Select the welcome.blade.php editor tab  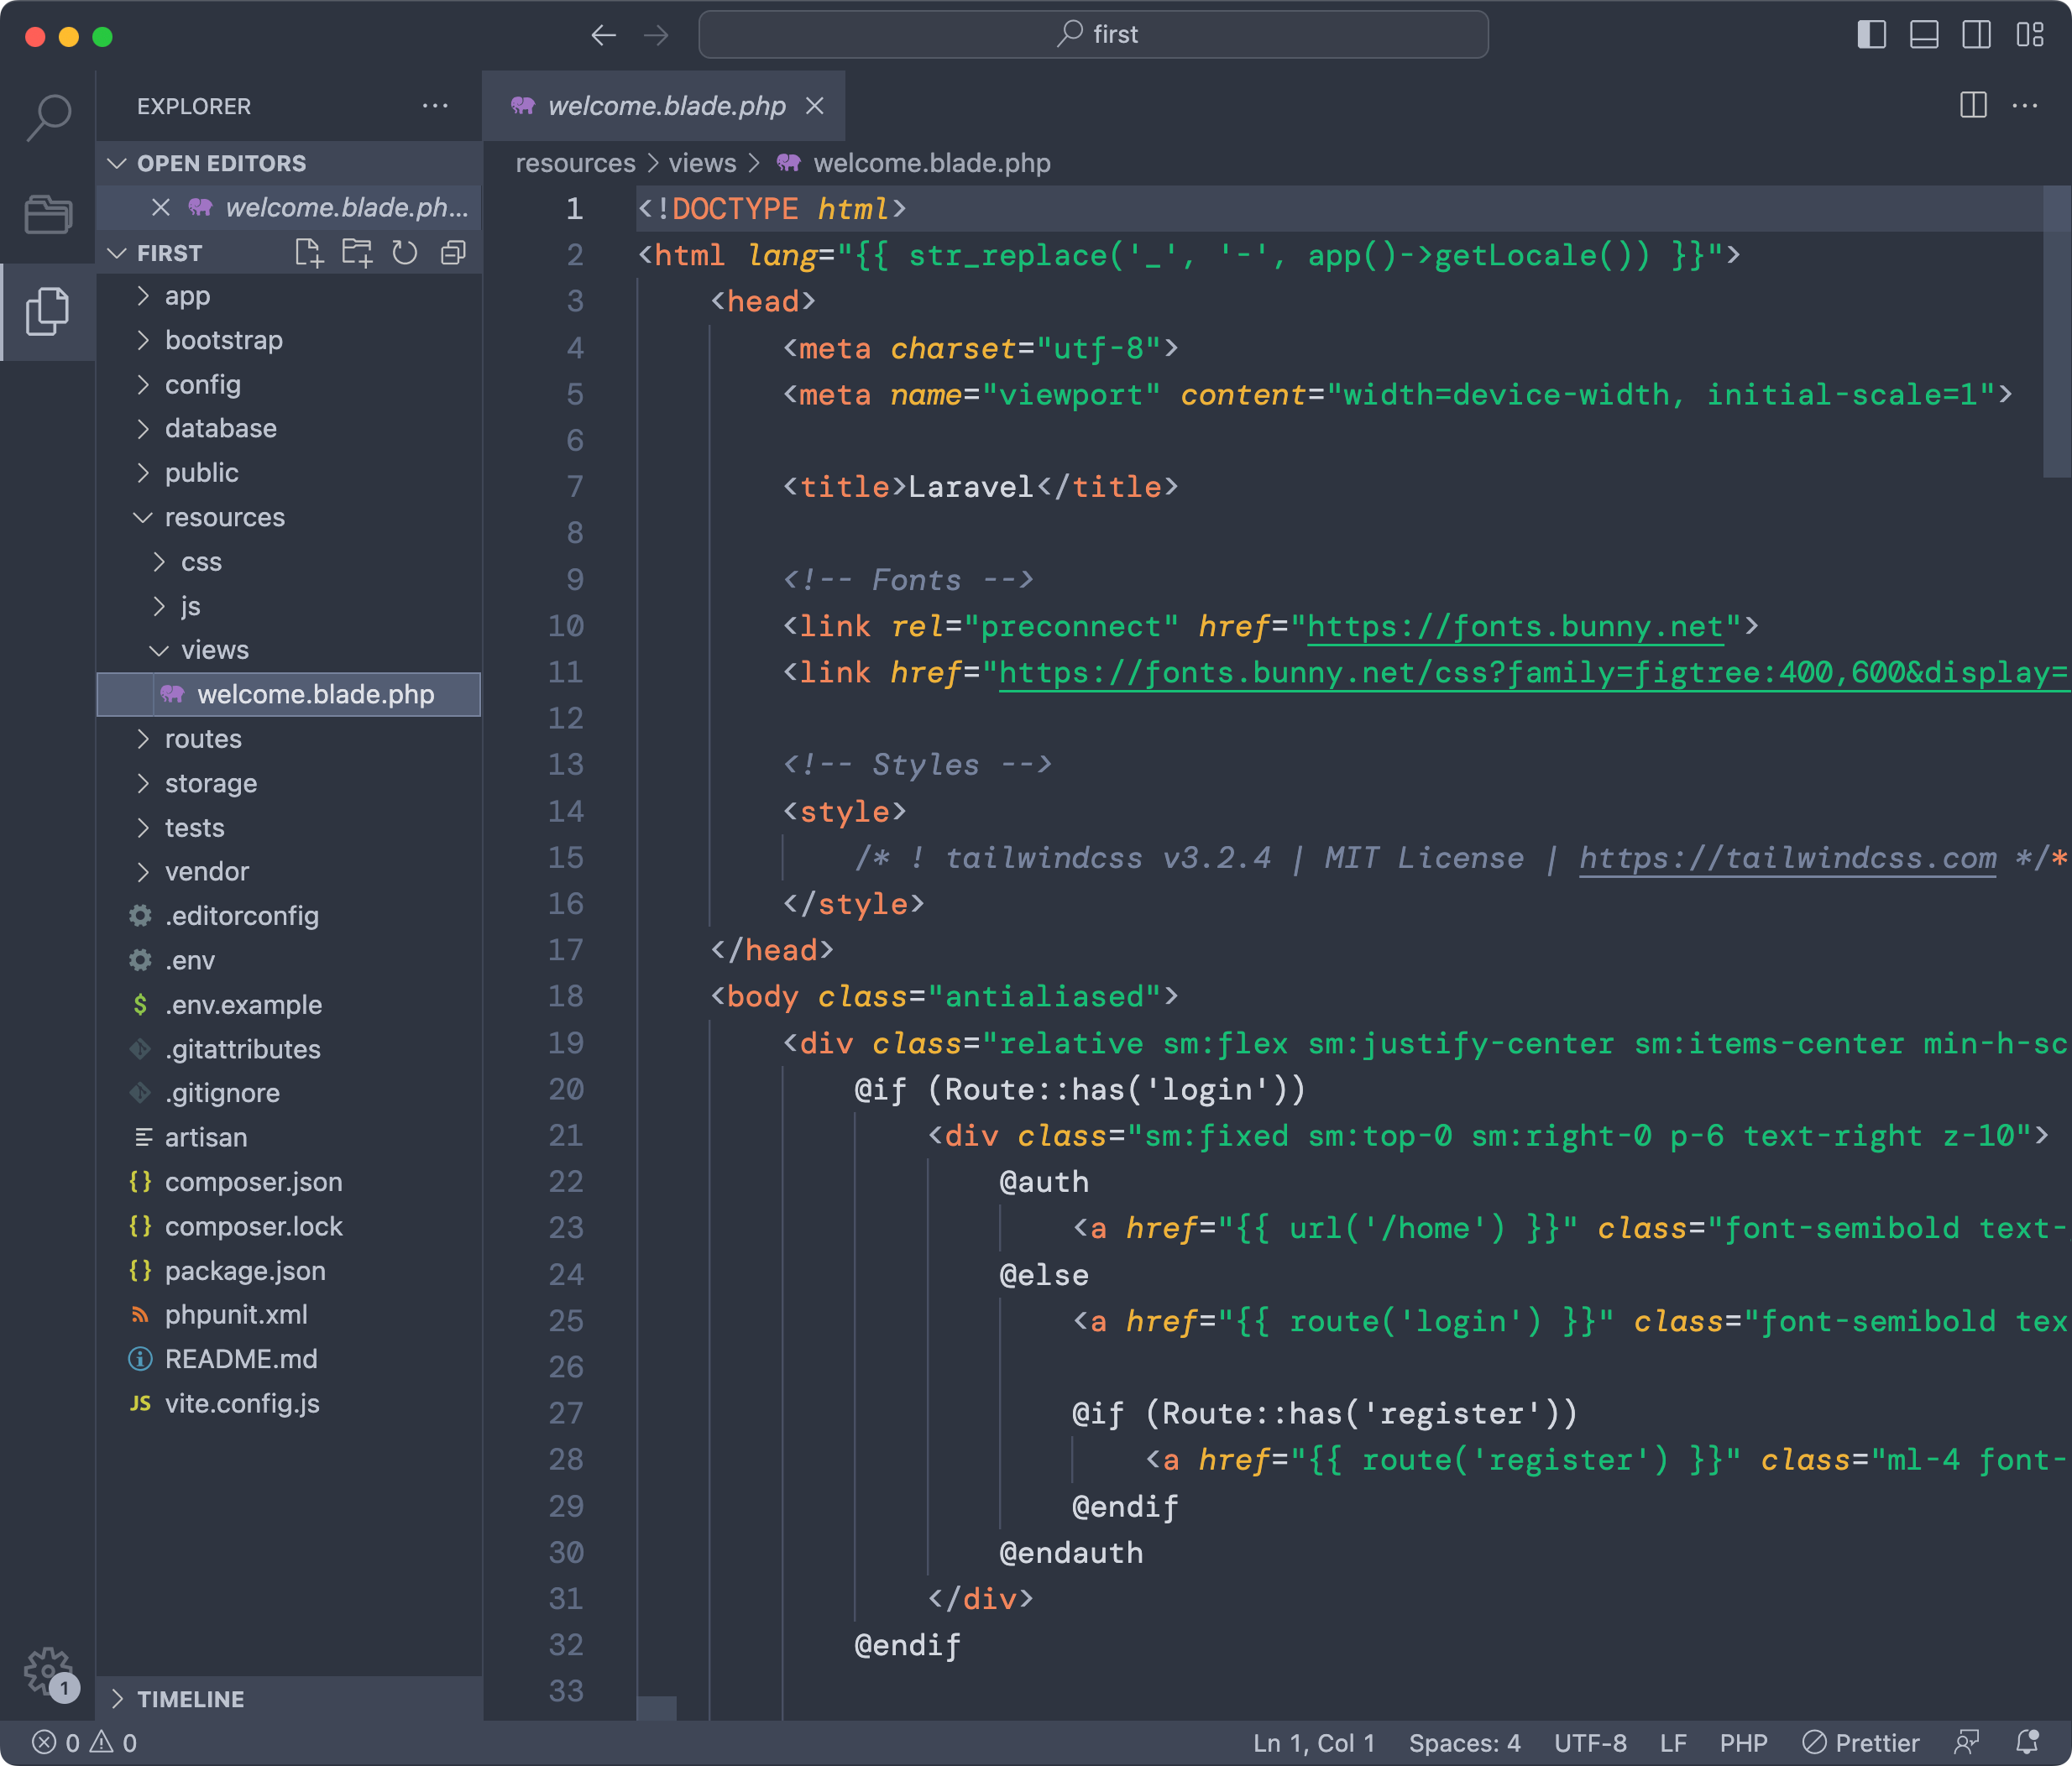(666, 105)
